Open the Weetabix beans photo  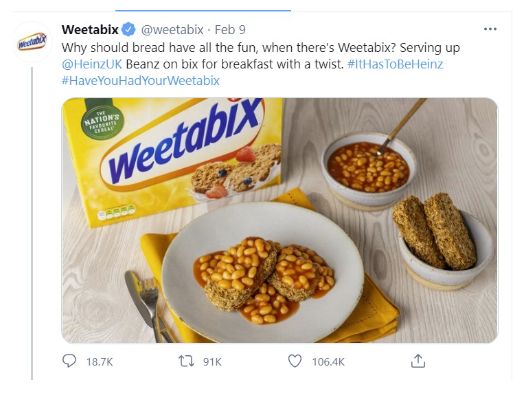pos(279,220)
